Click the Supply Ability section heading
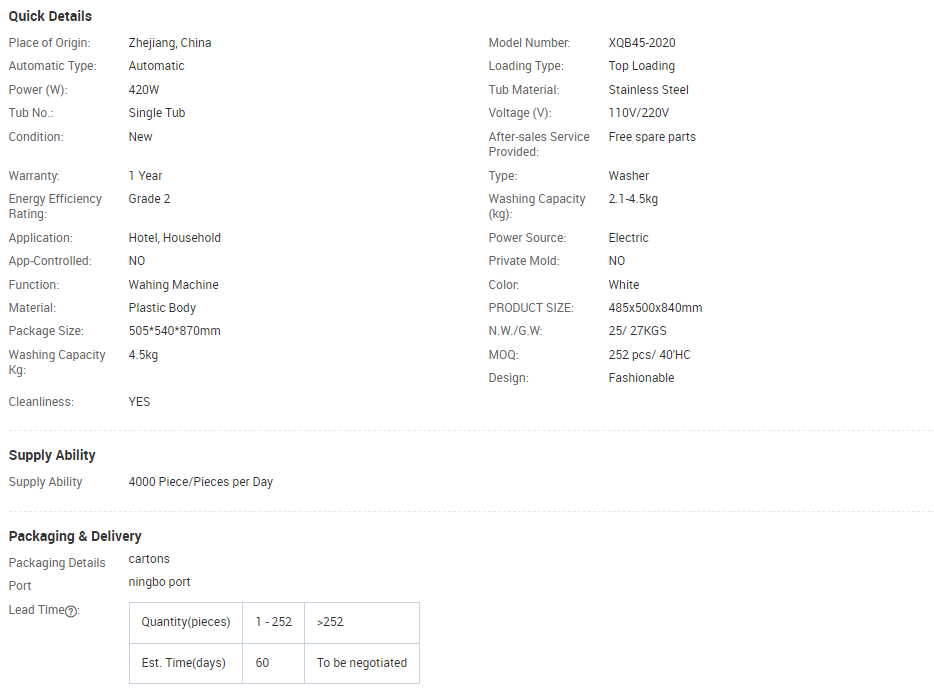The width and height of the screenshot is (934, 695). coord(52,455)
